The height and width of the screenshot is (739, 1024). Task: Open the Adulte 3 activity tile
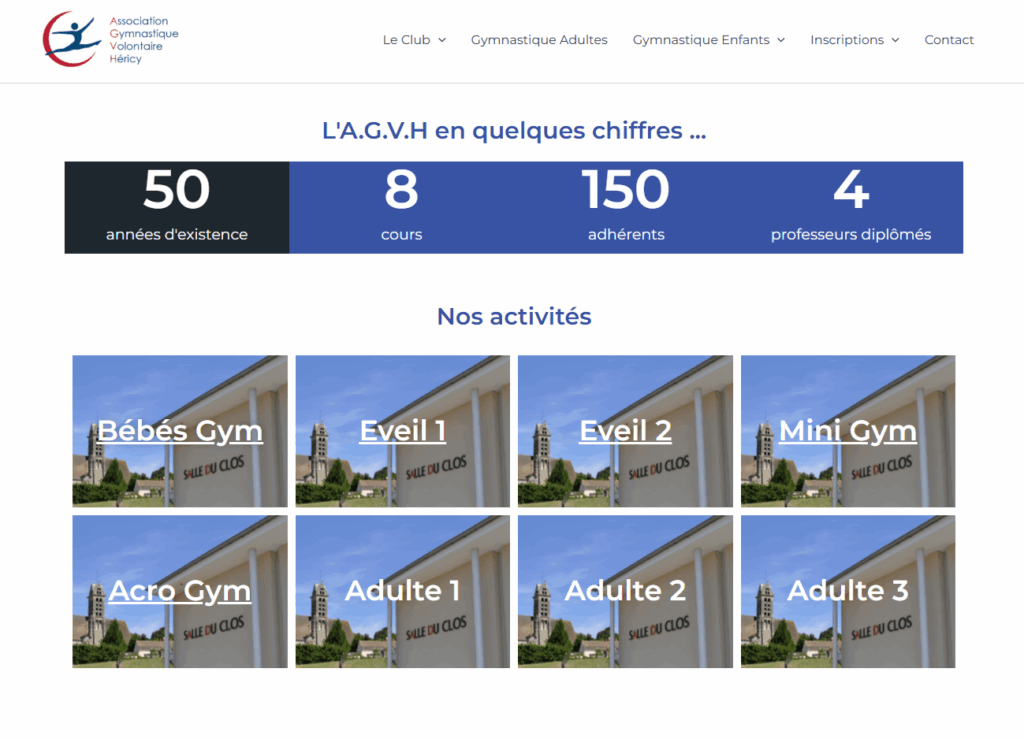[x=847, y=591]
